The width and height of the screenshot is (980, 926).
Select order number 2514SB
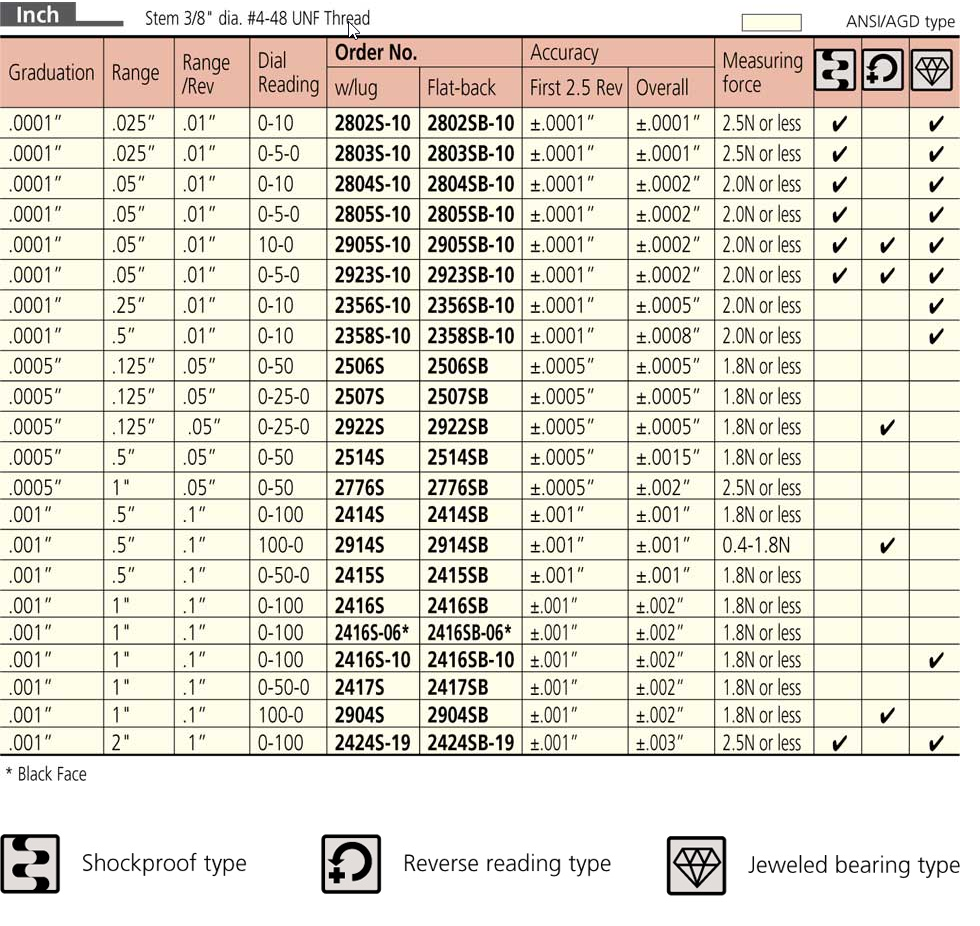pos(458,458)
